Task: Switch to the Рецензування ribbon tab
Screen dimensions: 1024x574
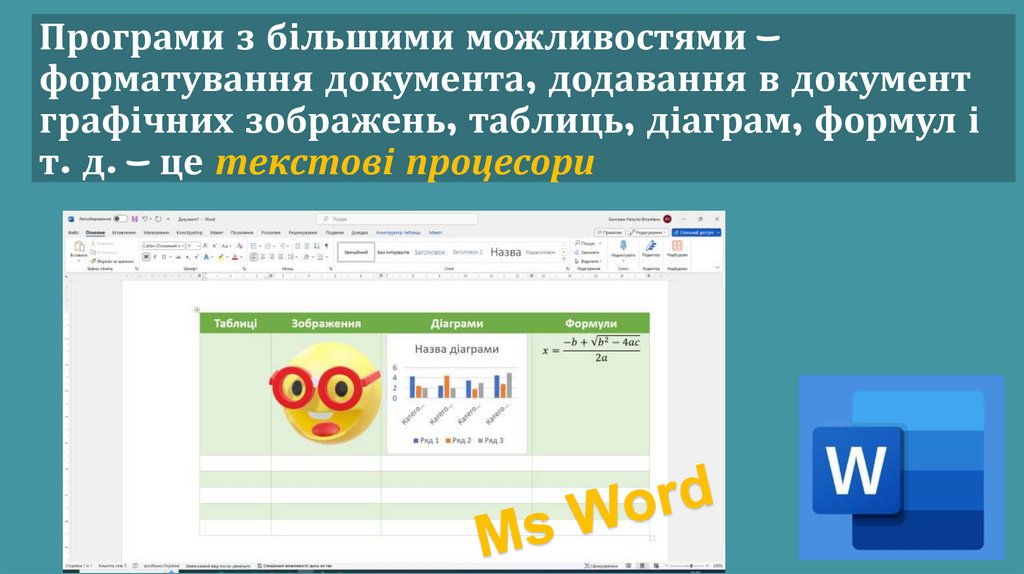Action: [303, 232]
